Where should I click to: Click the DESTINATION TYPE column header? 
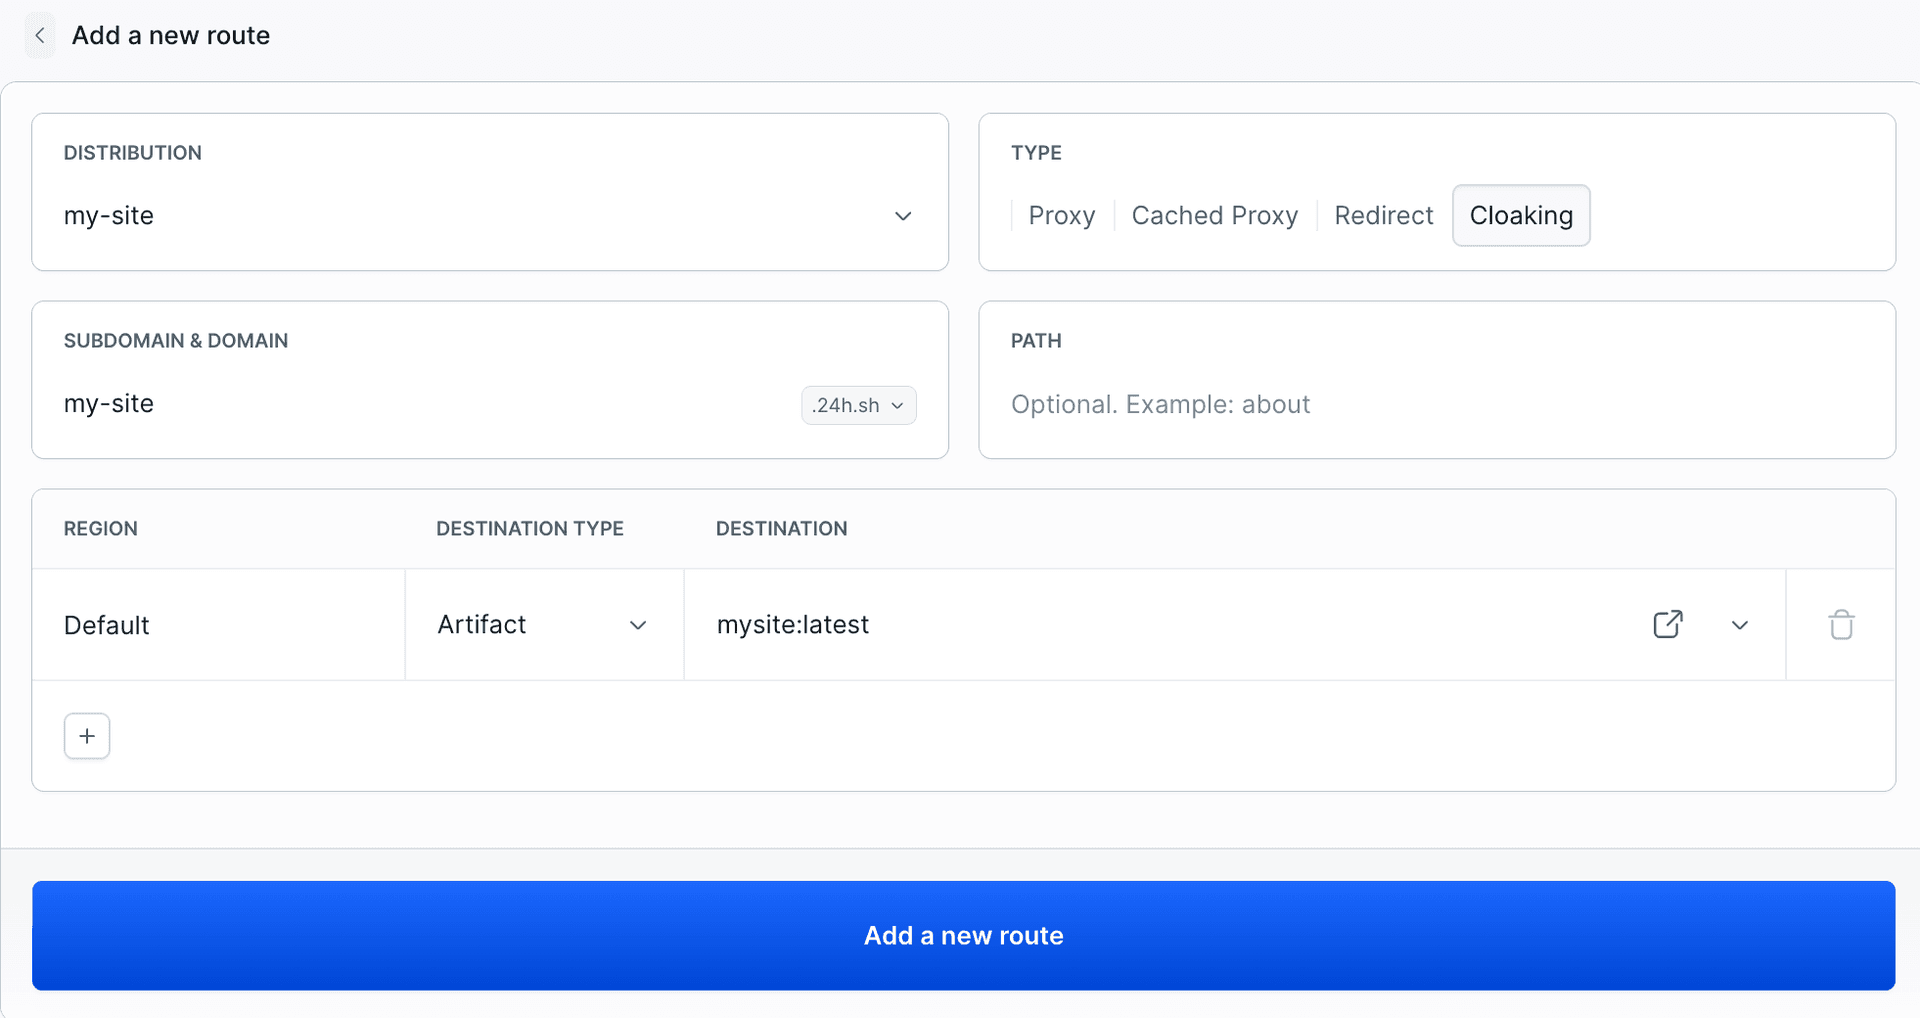[x=530, y=529]
